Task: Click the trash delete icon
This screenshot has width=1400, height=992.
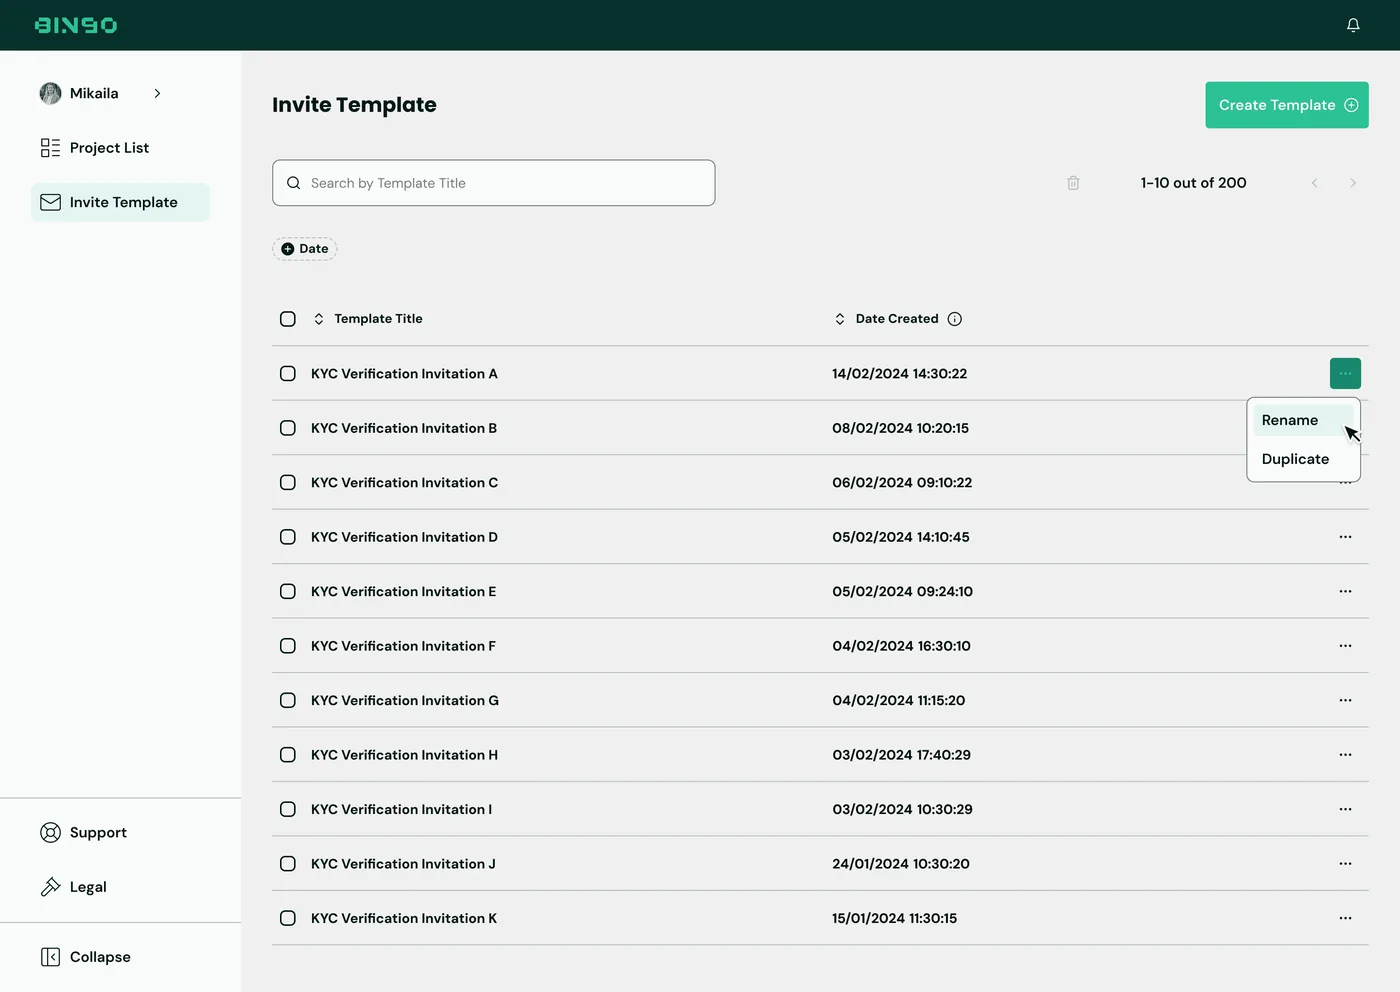Action: click(1073, 183)
